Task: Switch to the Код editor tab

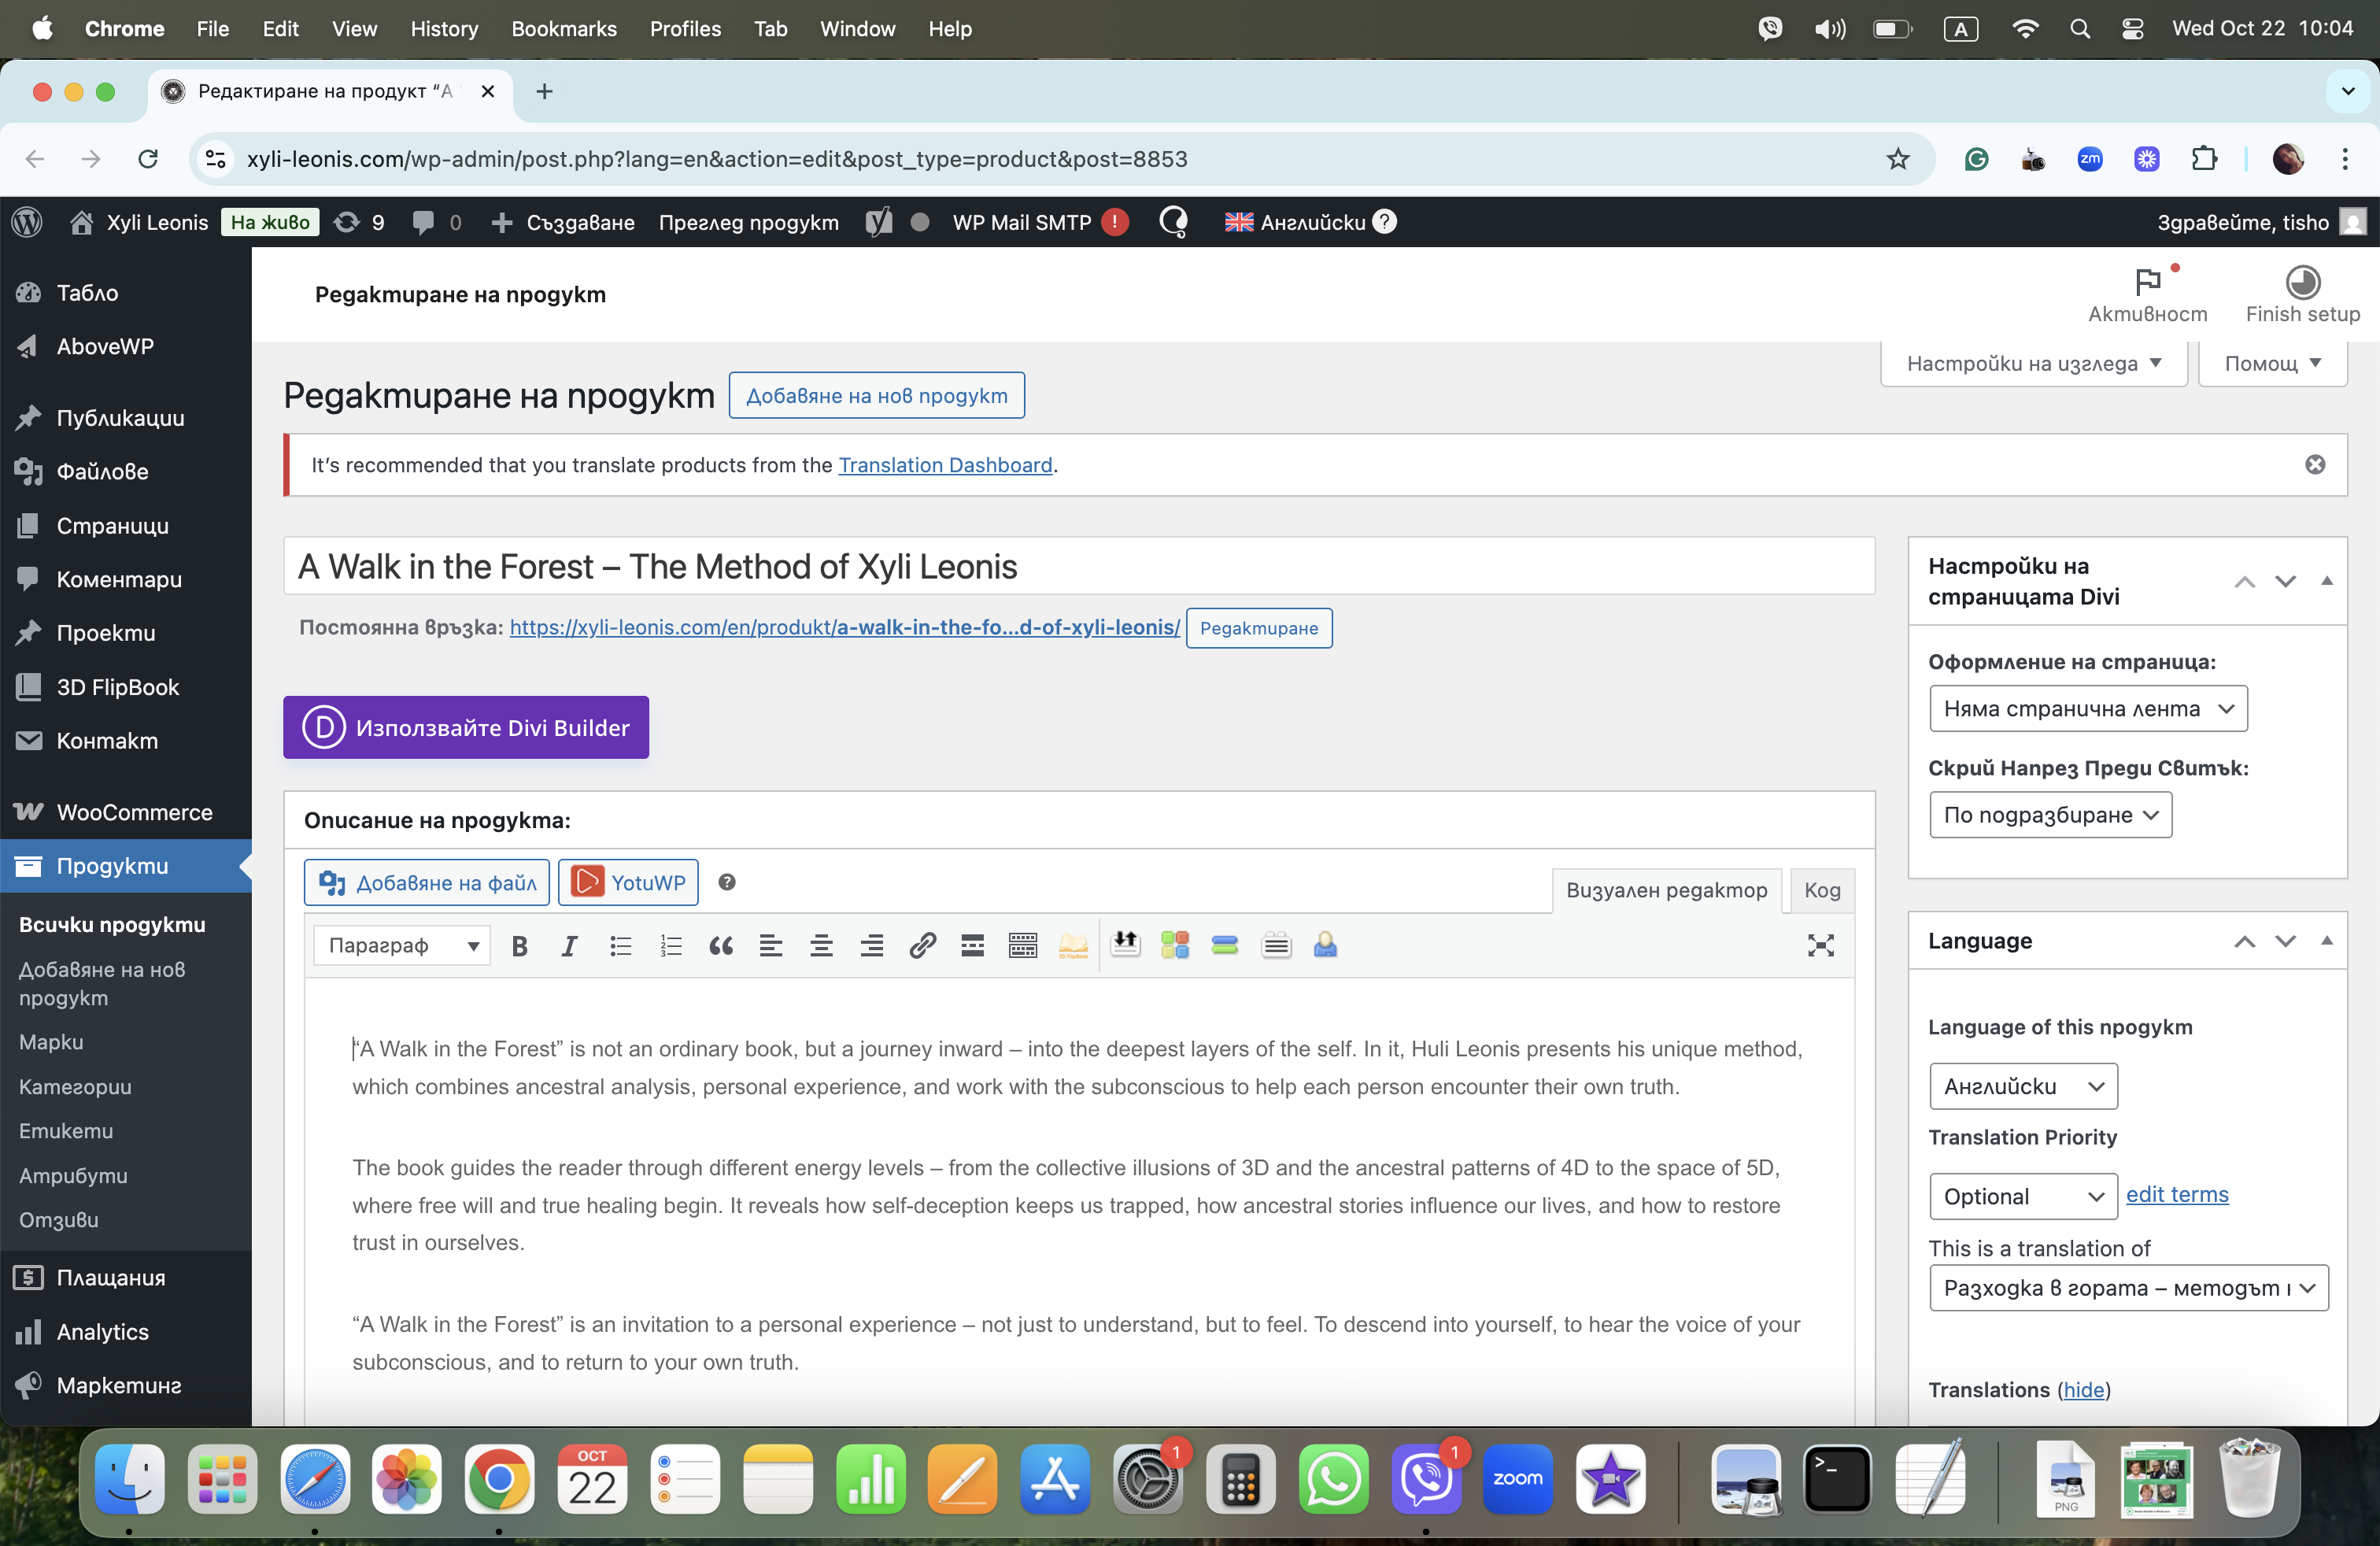Action: pyautogui.click(x=1821, y=890)
